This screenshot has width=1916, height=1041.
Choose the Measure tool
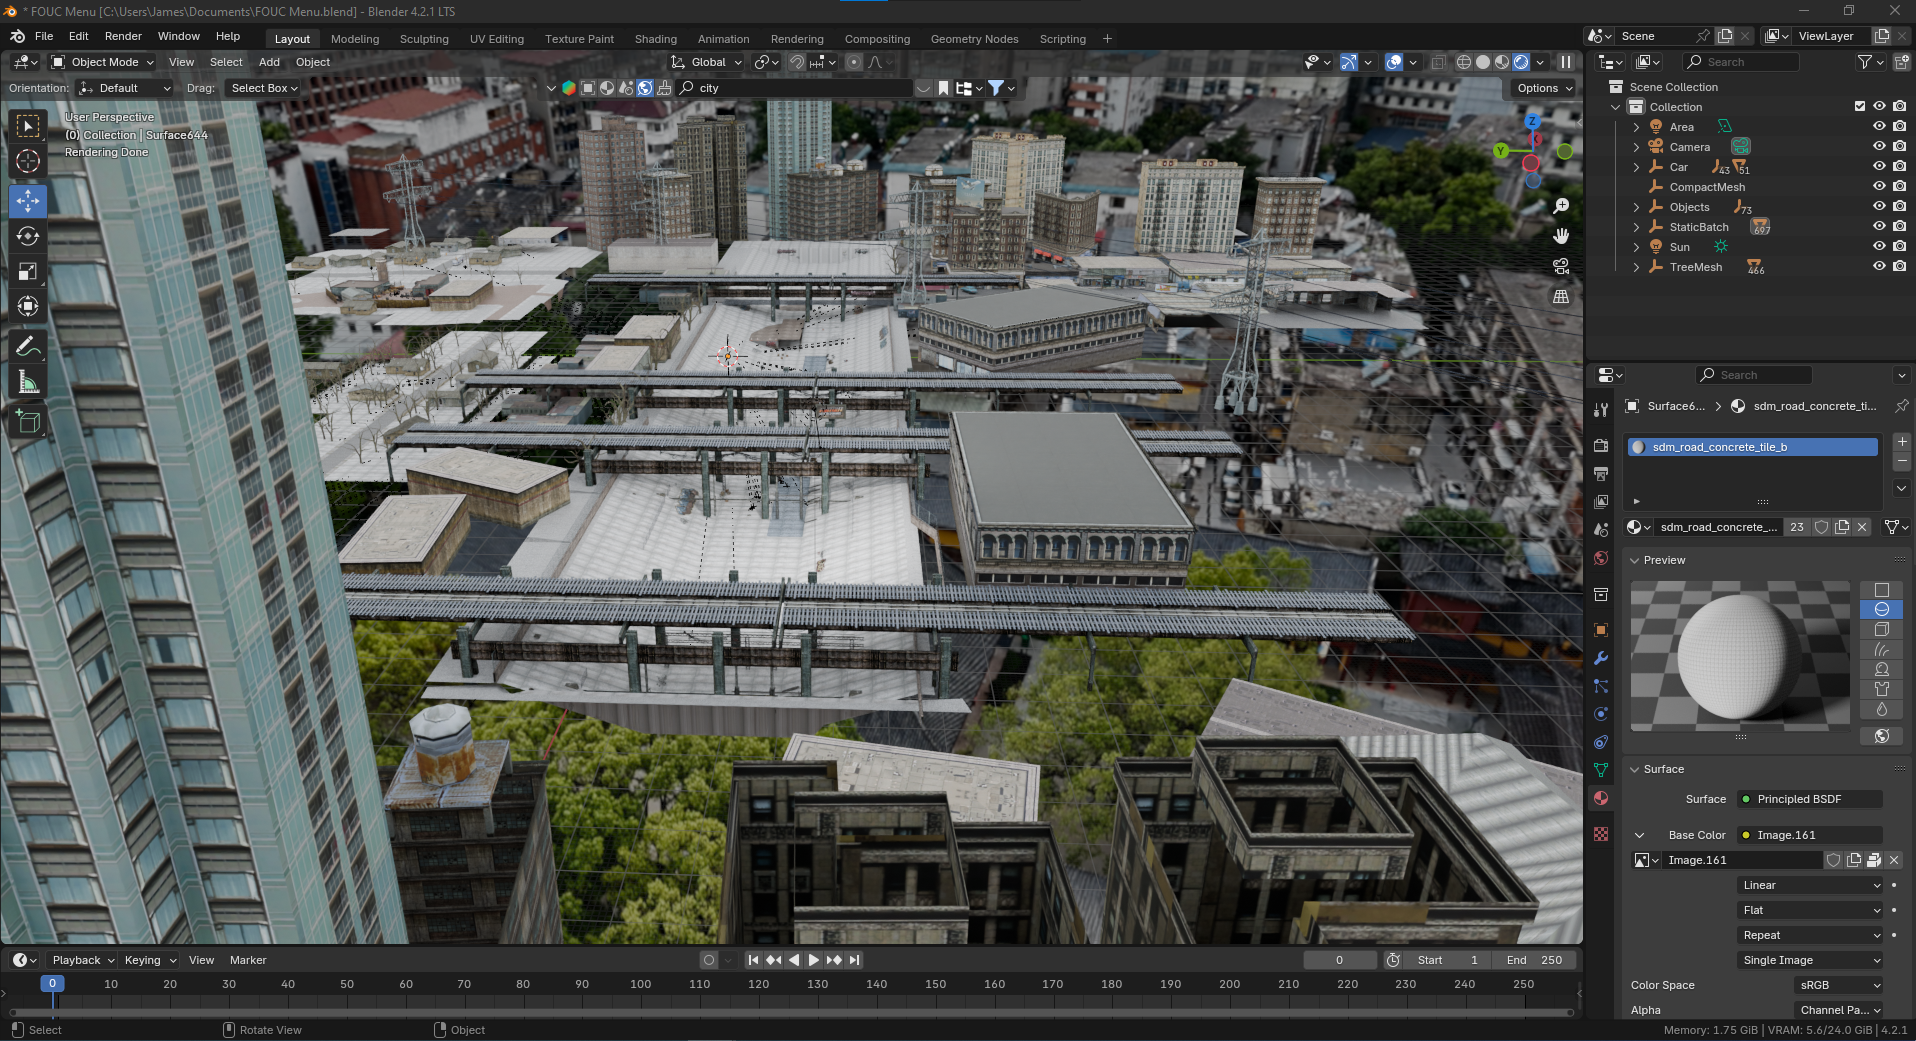point(28,382)
